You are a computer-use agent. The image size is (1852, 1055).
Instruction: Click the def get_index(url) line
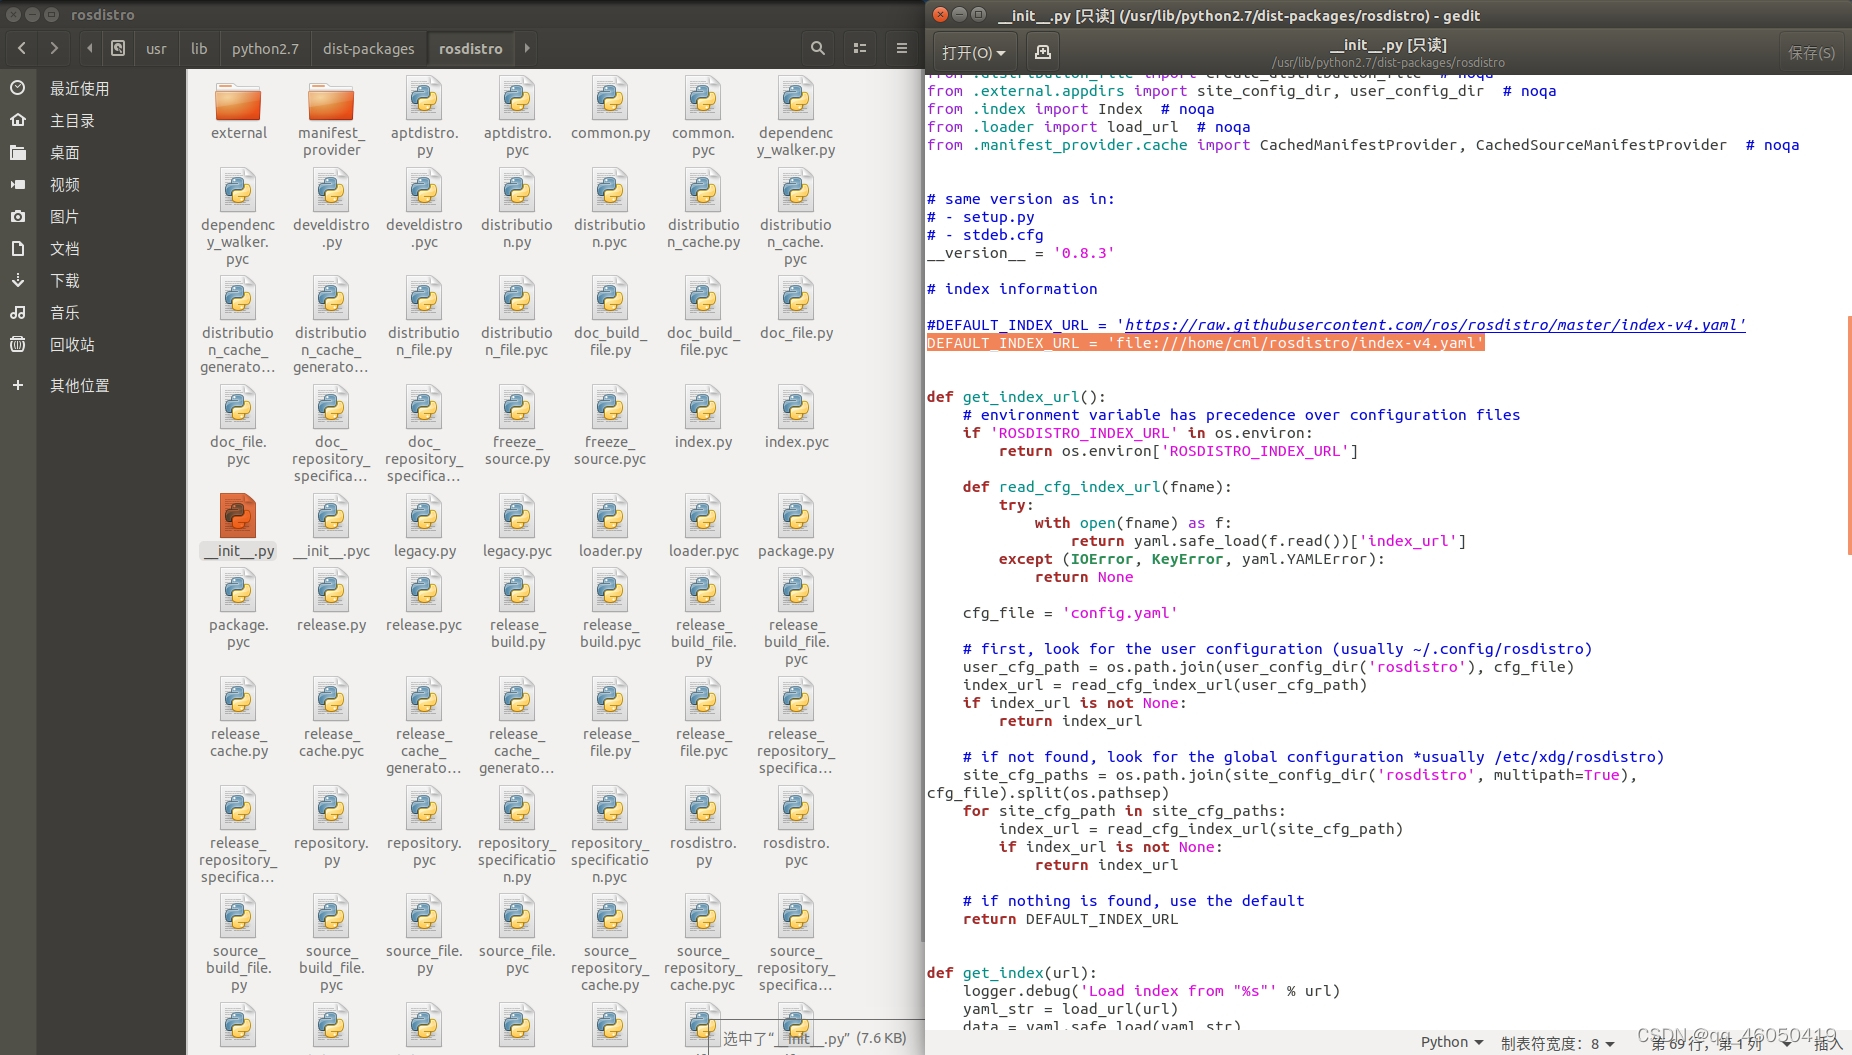coord(1011,973)
